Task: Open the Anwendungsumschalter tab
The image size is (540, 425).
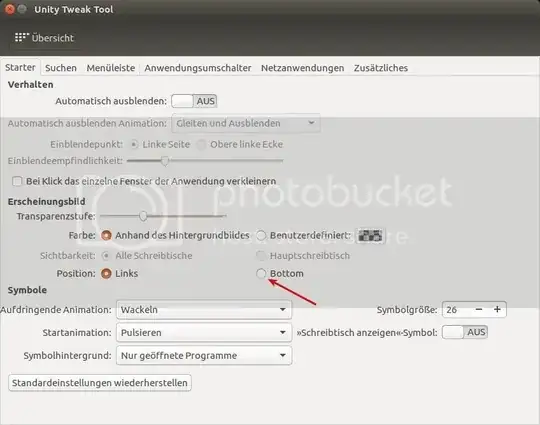Action: pos(198,68)
